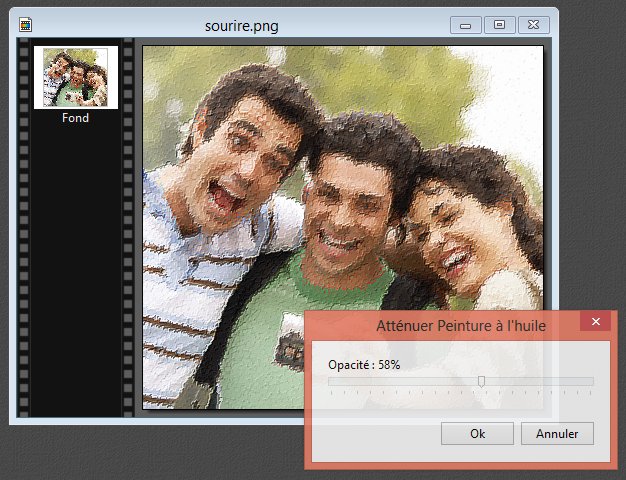The image size is (626, 480).
Task: Click Opacité slider track left of handle
Action: (400, 381)
